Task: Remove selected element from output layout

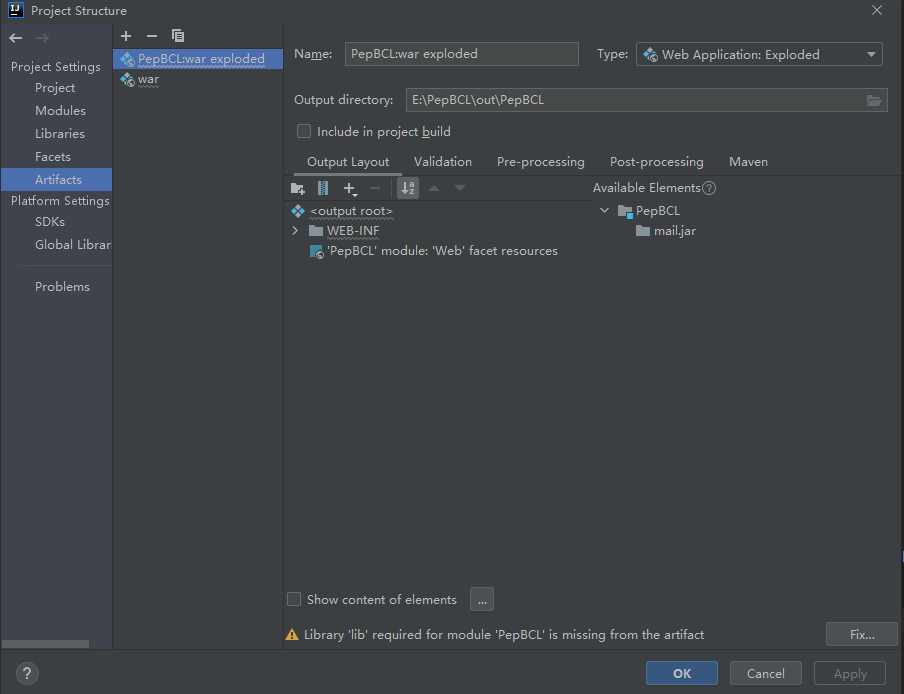Action: (376, 188)
